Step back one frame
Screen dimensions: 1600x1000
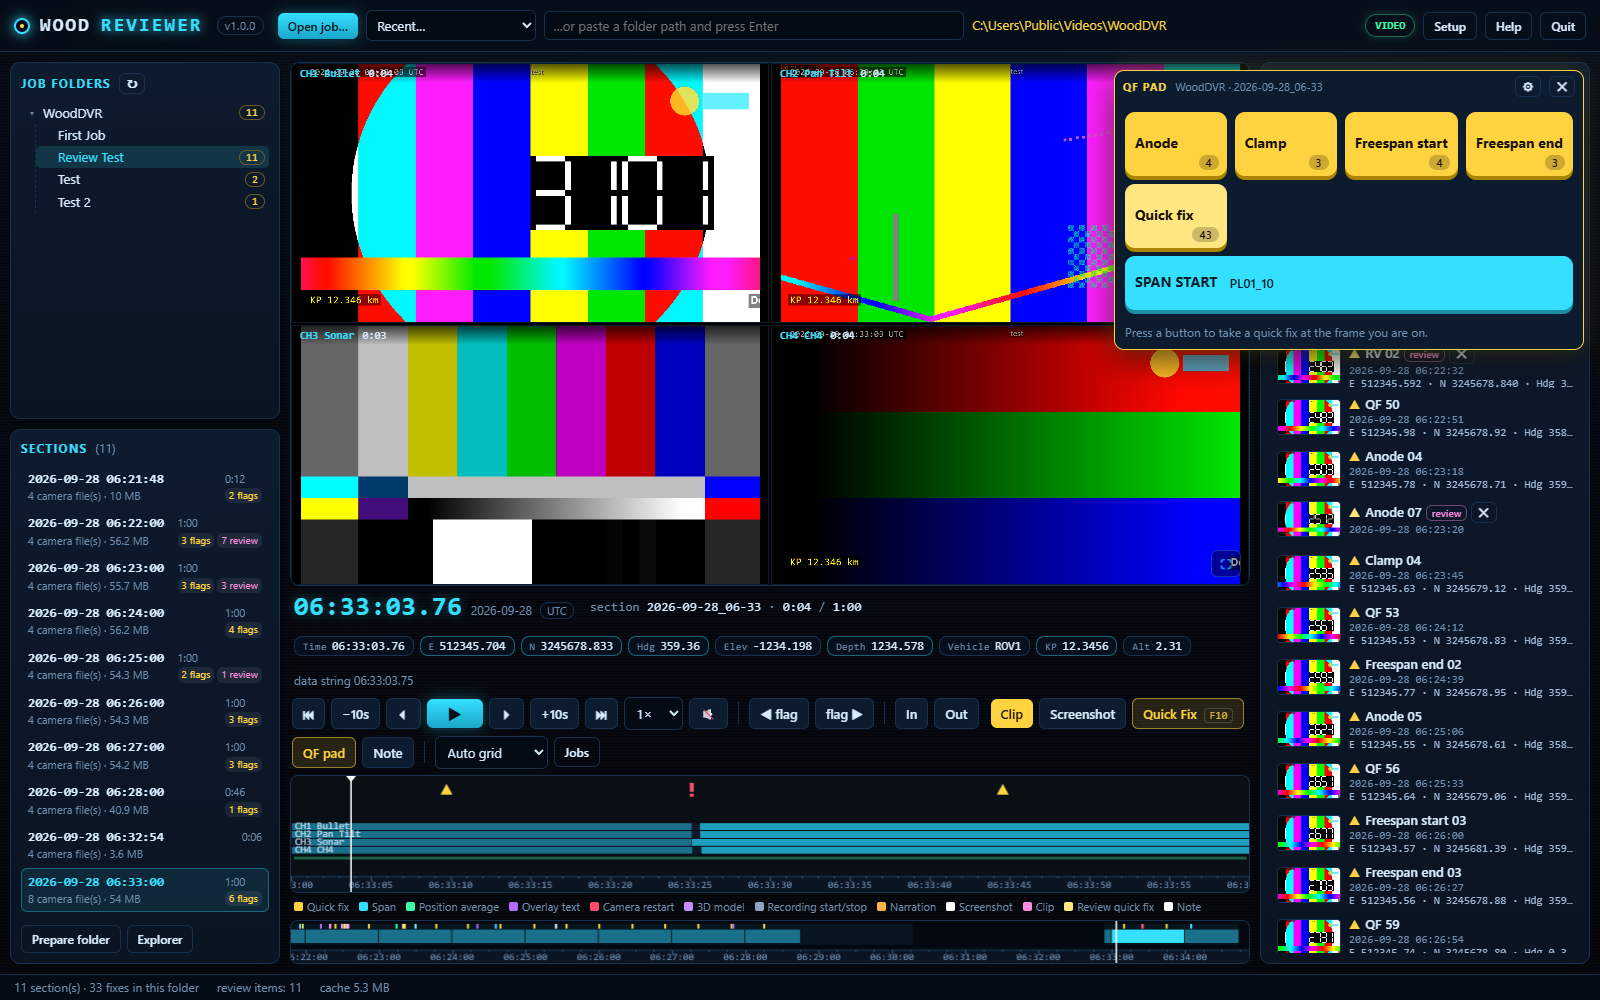402,714
